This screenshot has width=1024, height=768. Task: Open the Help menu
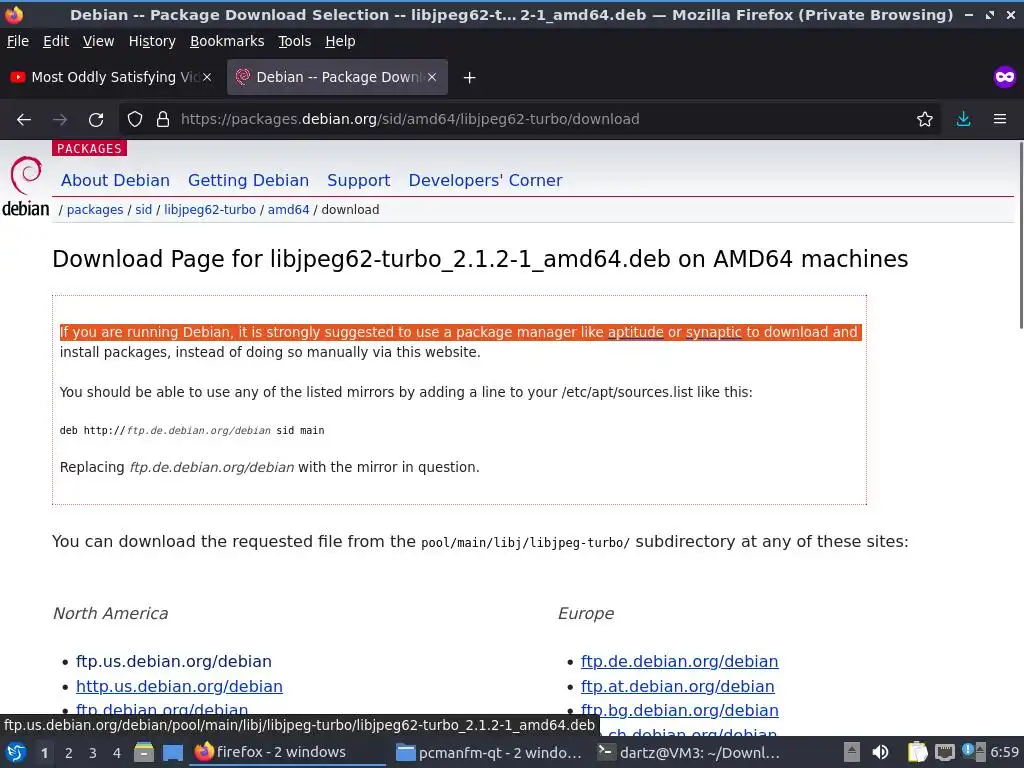coord(340,41)
